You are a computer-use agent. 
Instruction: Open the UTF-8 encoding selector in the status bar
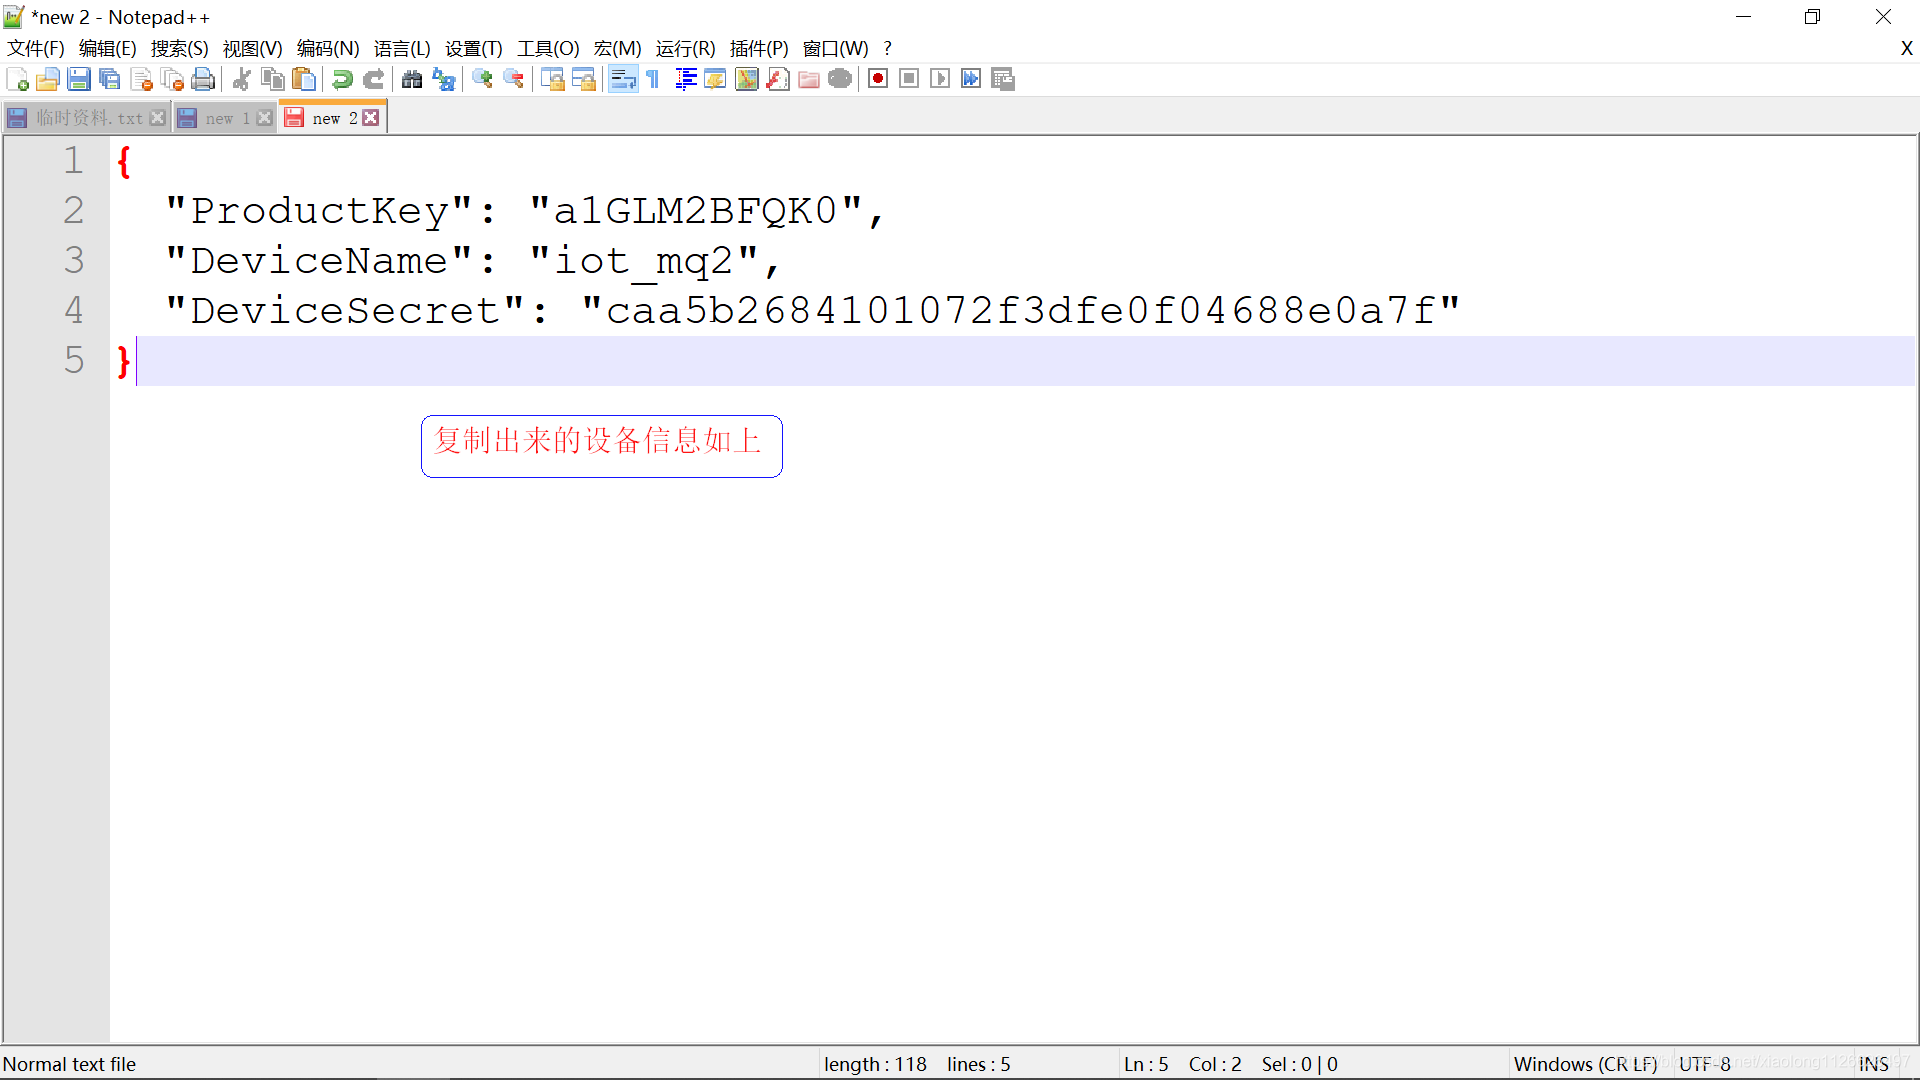coord(1704,1064)
